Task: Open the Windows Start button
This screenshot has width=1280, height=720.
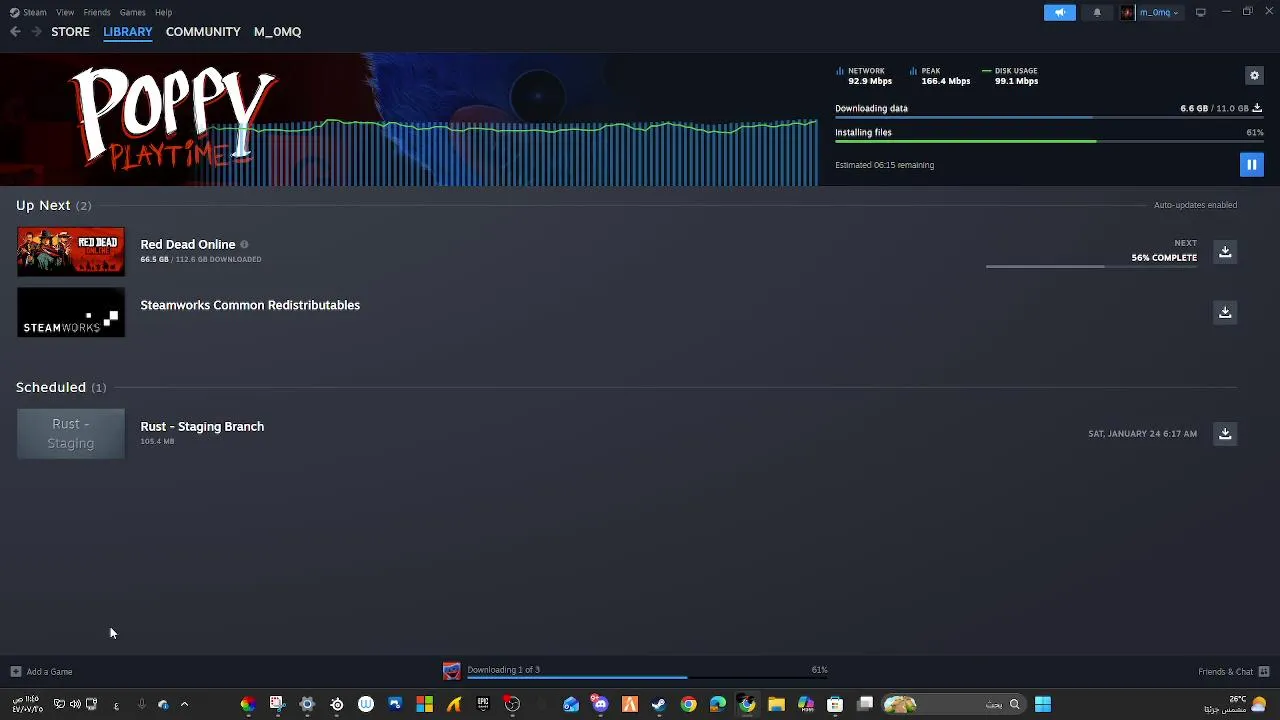Action: click(x=1043, y=705)
